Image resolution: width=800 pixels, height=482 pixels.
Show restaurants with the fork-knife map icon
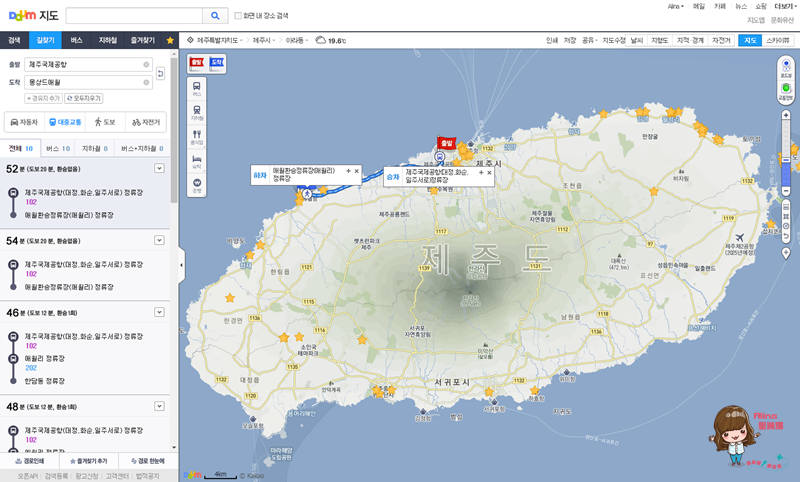(x=197, y=137)
